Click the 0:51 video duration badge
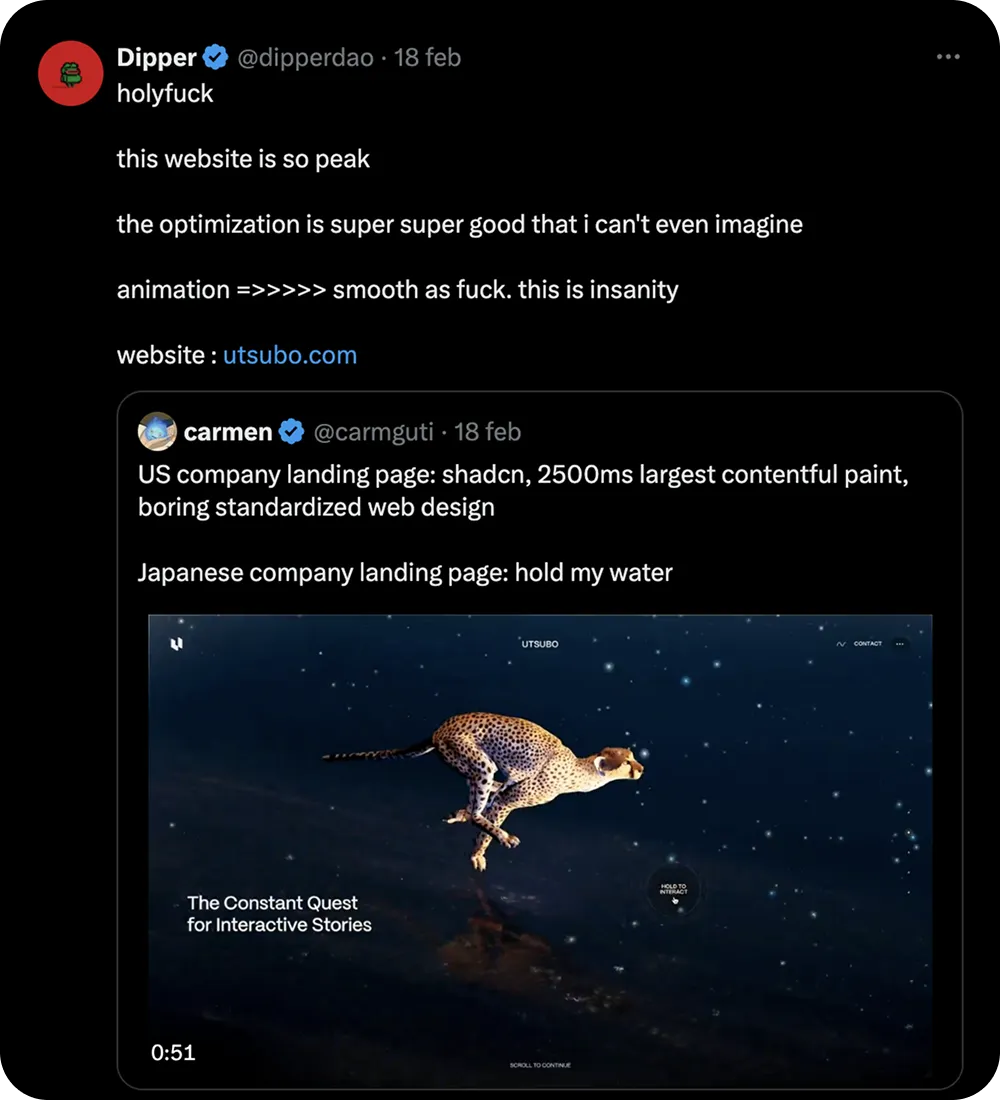This screenshot has width=1000, height=1100. point(173,1052)
